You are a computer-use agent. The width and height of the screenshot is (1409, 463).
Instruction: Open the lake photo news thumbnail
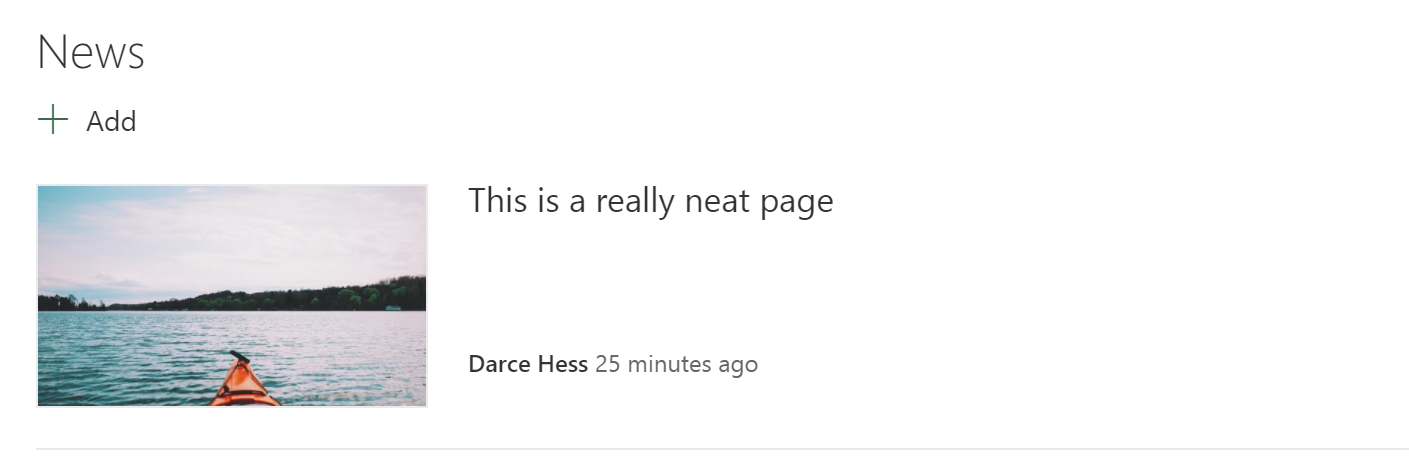tap(232, 296)
